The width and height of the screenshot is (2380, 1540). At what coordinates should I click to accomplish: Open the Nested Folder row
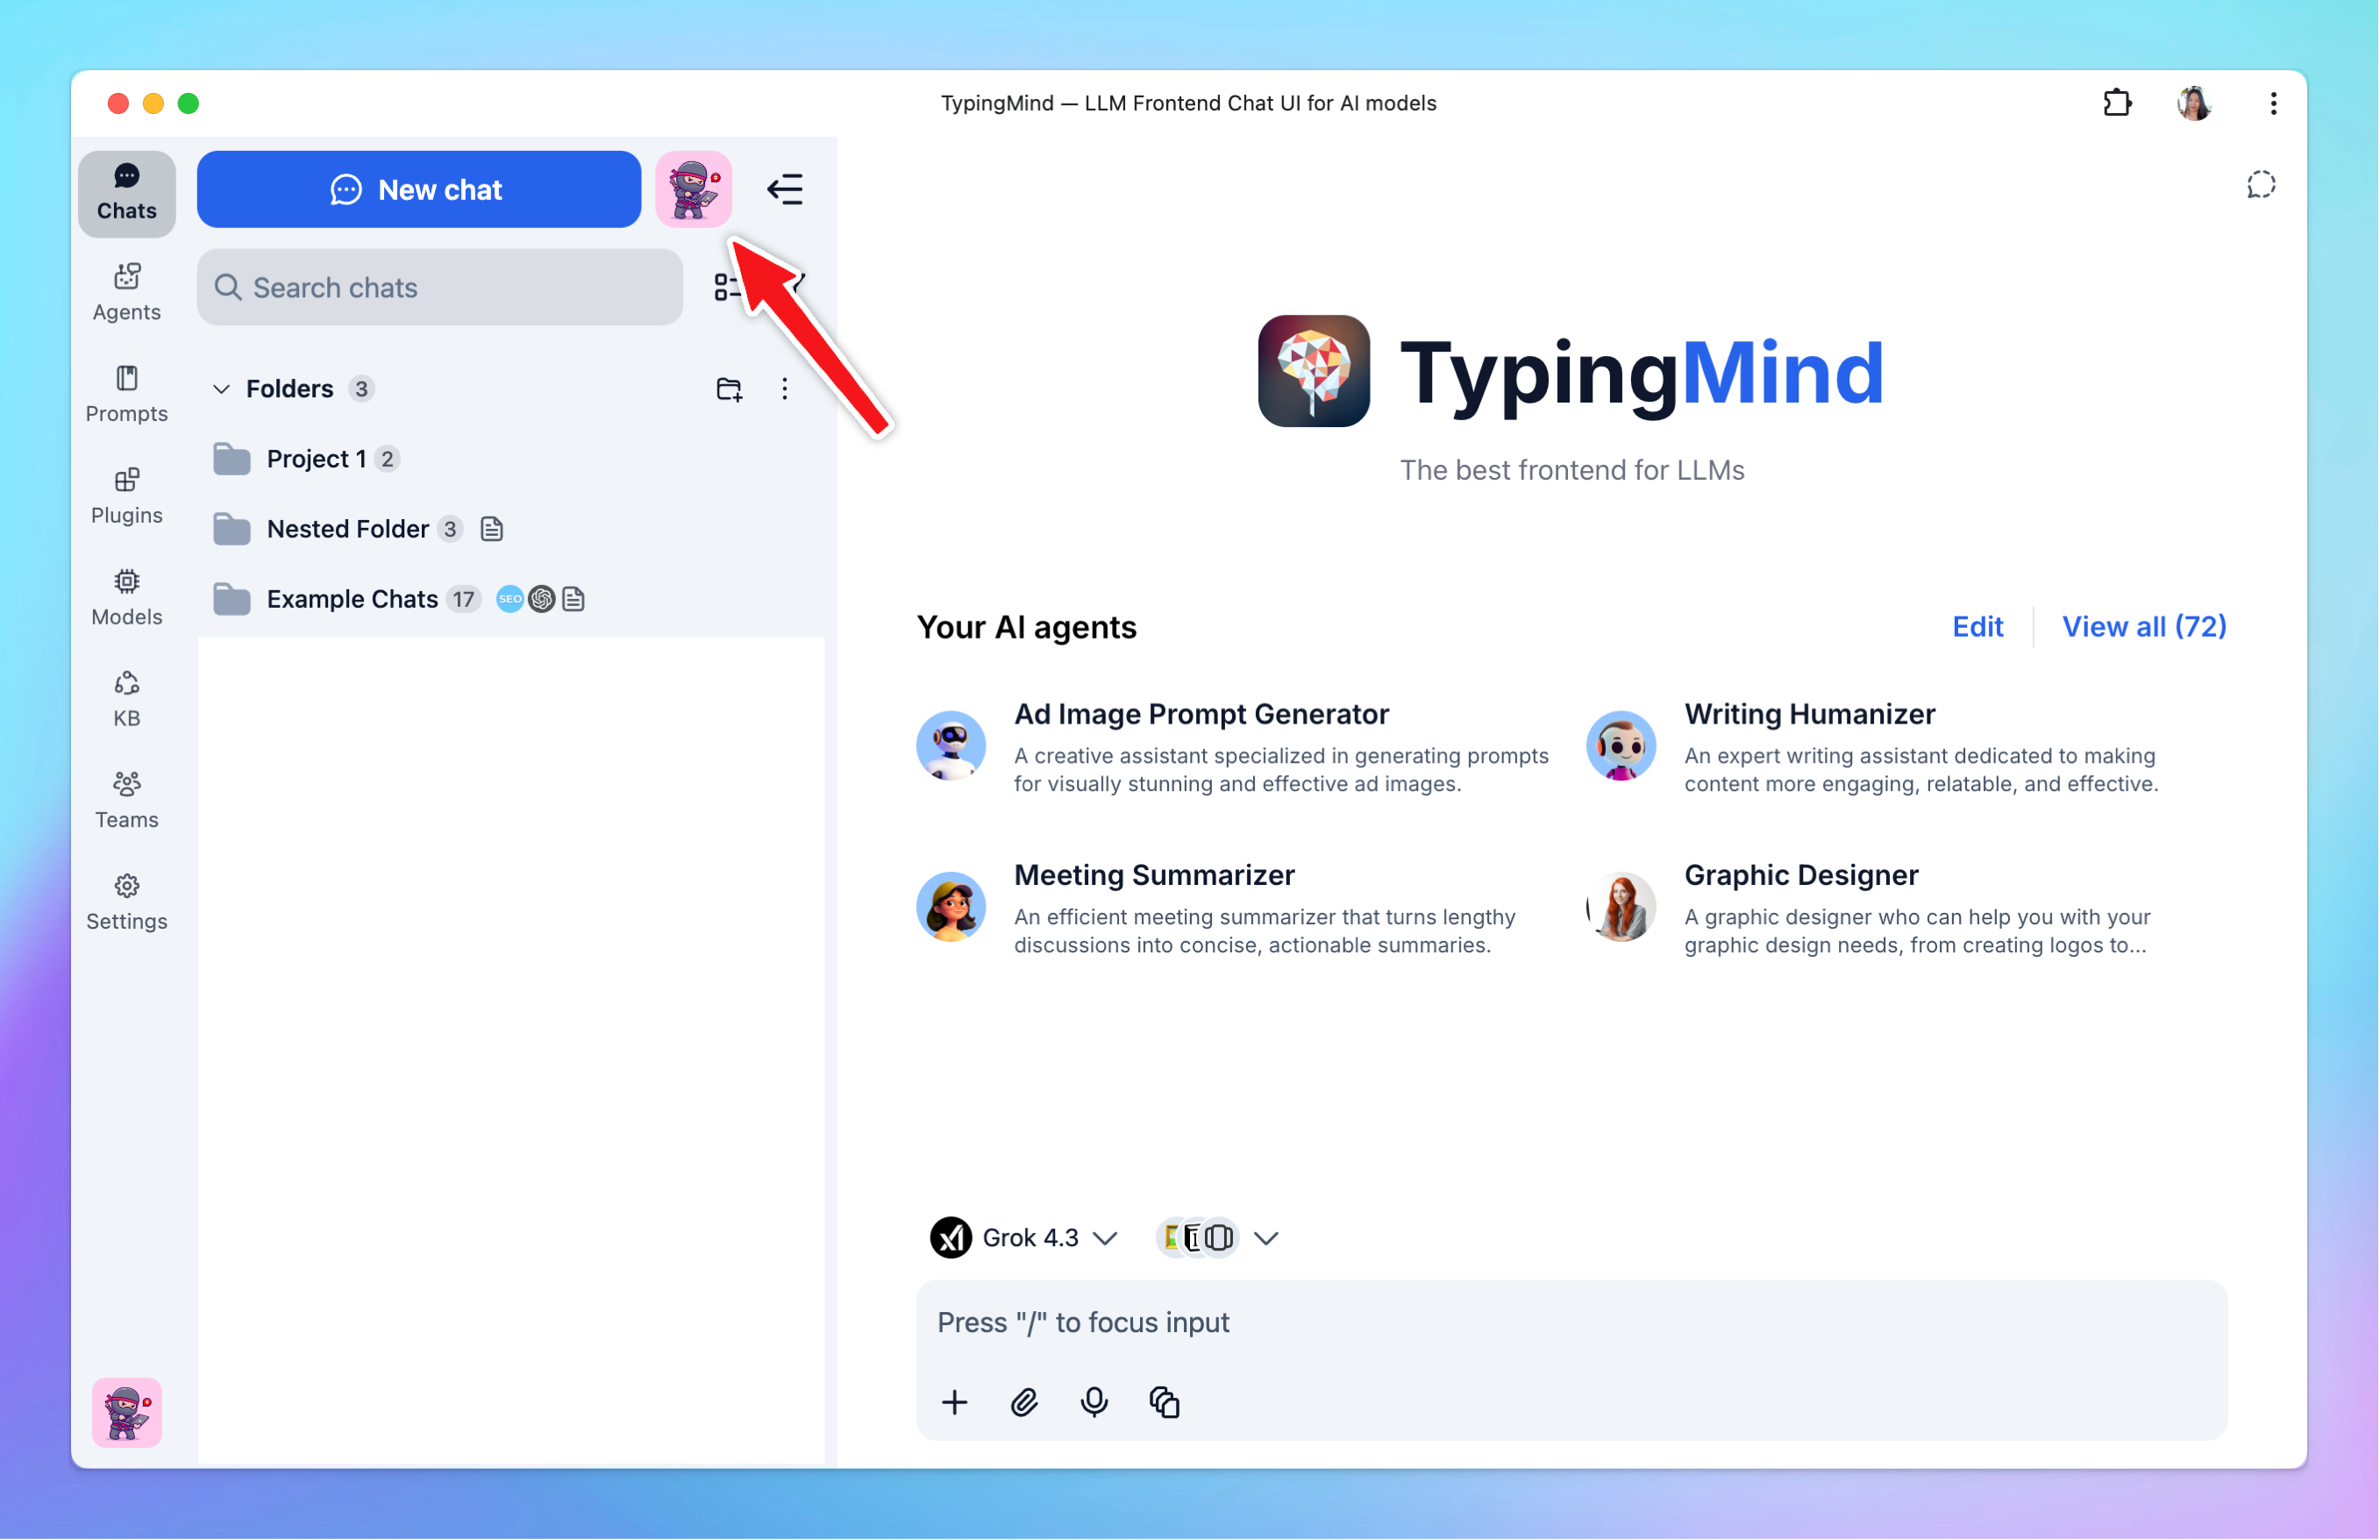tap(510, 529)
